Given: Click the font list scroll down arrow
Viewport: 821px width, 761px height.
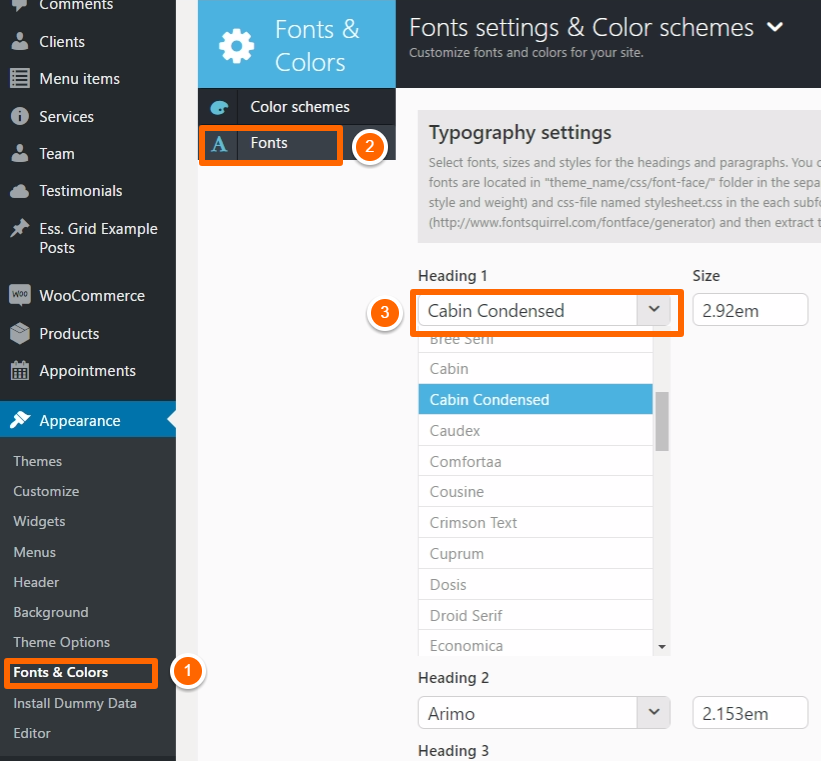Looking at the screenshot, I should [x=662, y=647].
